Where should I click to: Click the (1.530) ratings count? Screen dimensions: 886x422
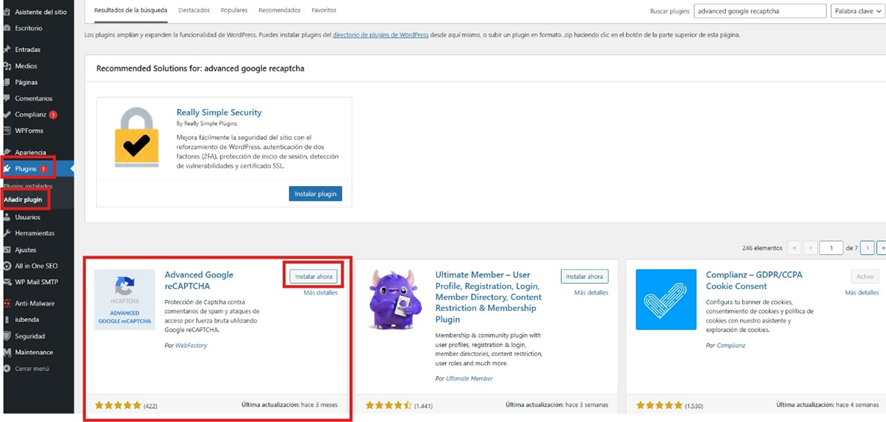coord(694,406)
